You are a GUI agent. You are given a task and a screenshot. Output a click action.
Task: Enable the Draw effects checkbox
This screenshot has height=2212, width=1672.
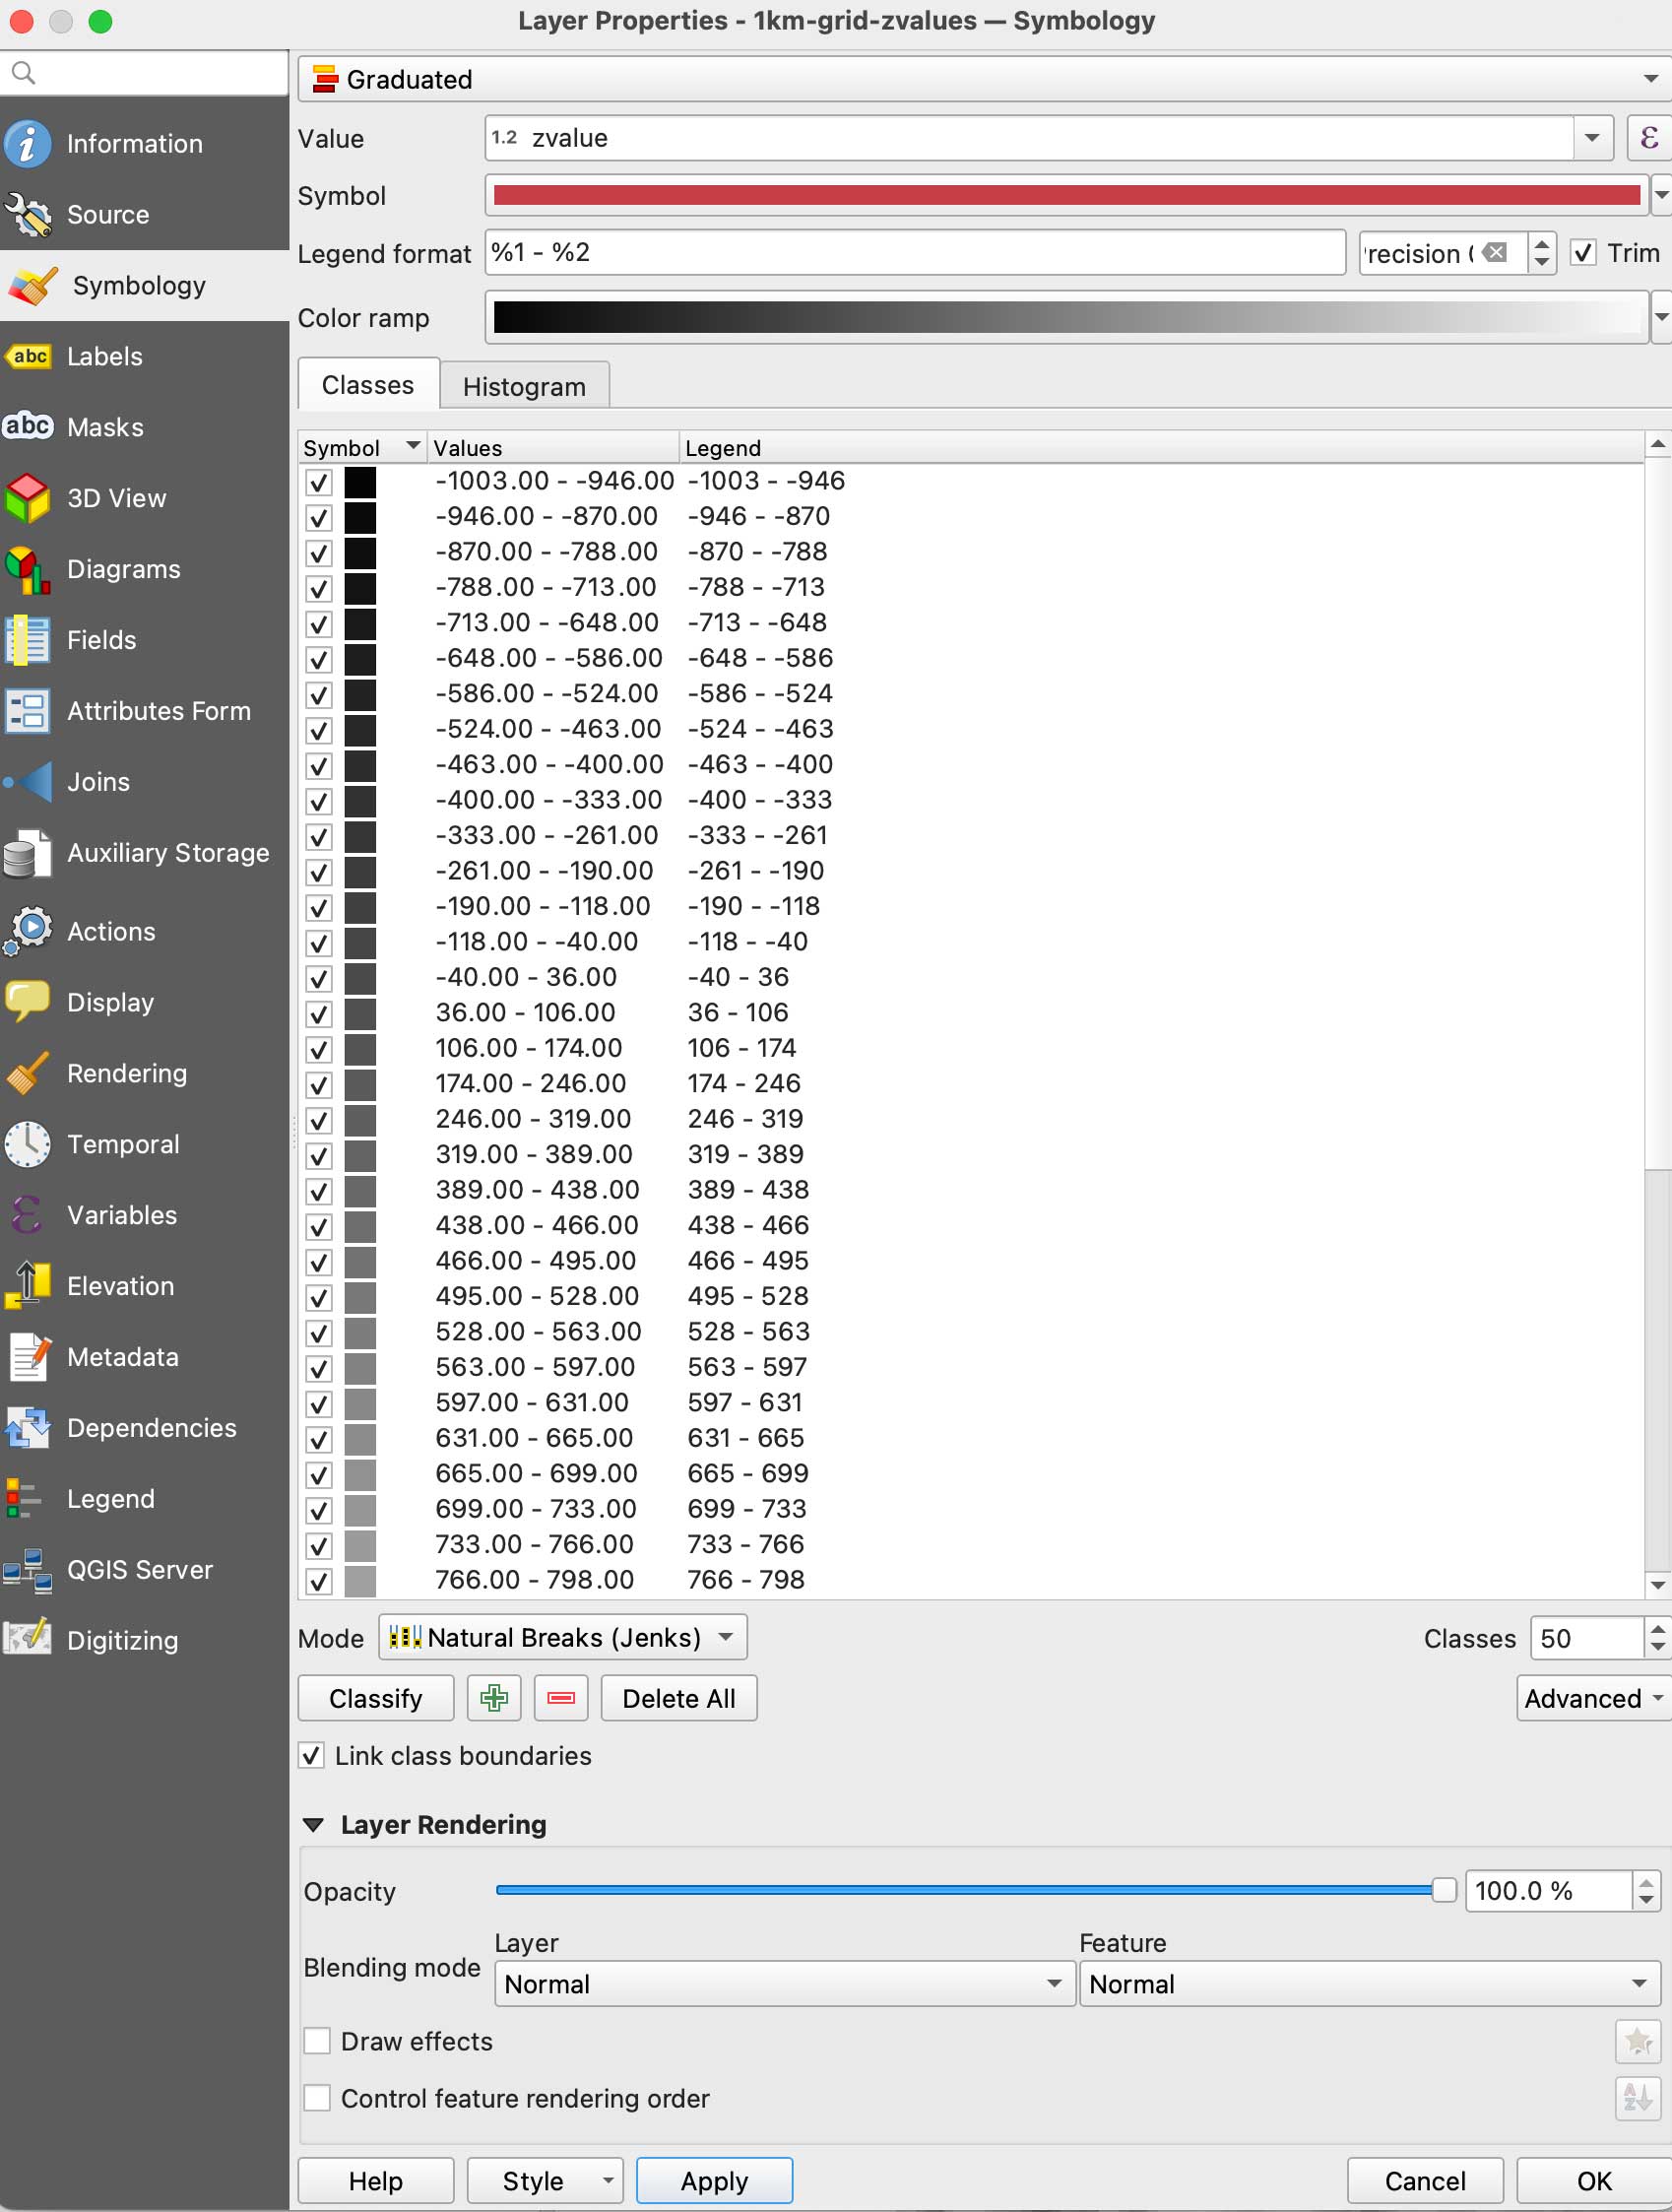318,2041
